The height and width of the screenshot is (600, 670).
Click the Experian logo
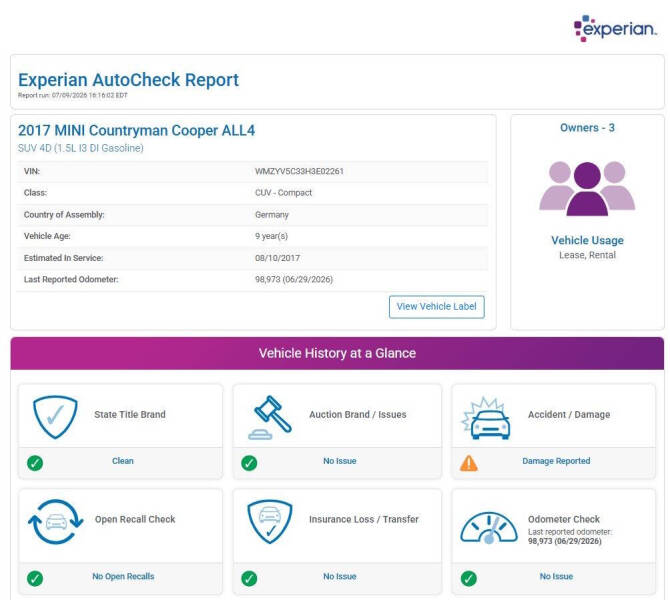(x=614, y=29)
